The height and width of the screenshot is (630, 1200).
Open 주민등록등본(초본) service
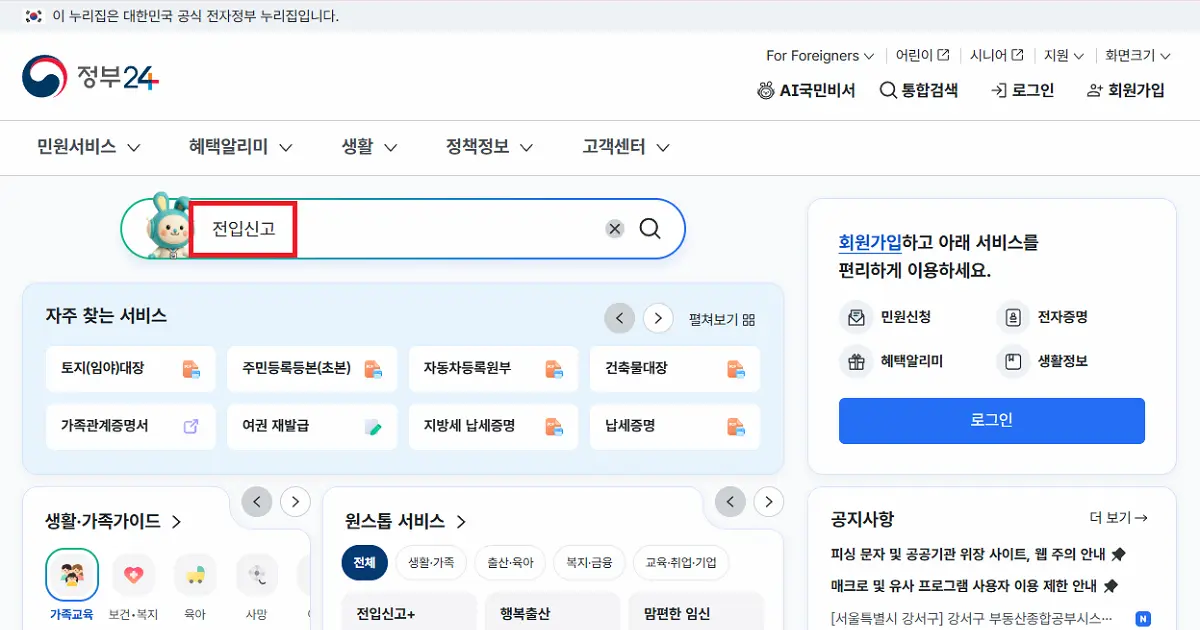tap(312, 369)
